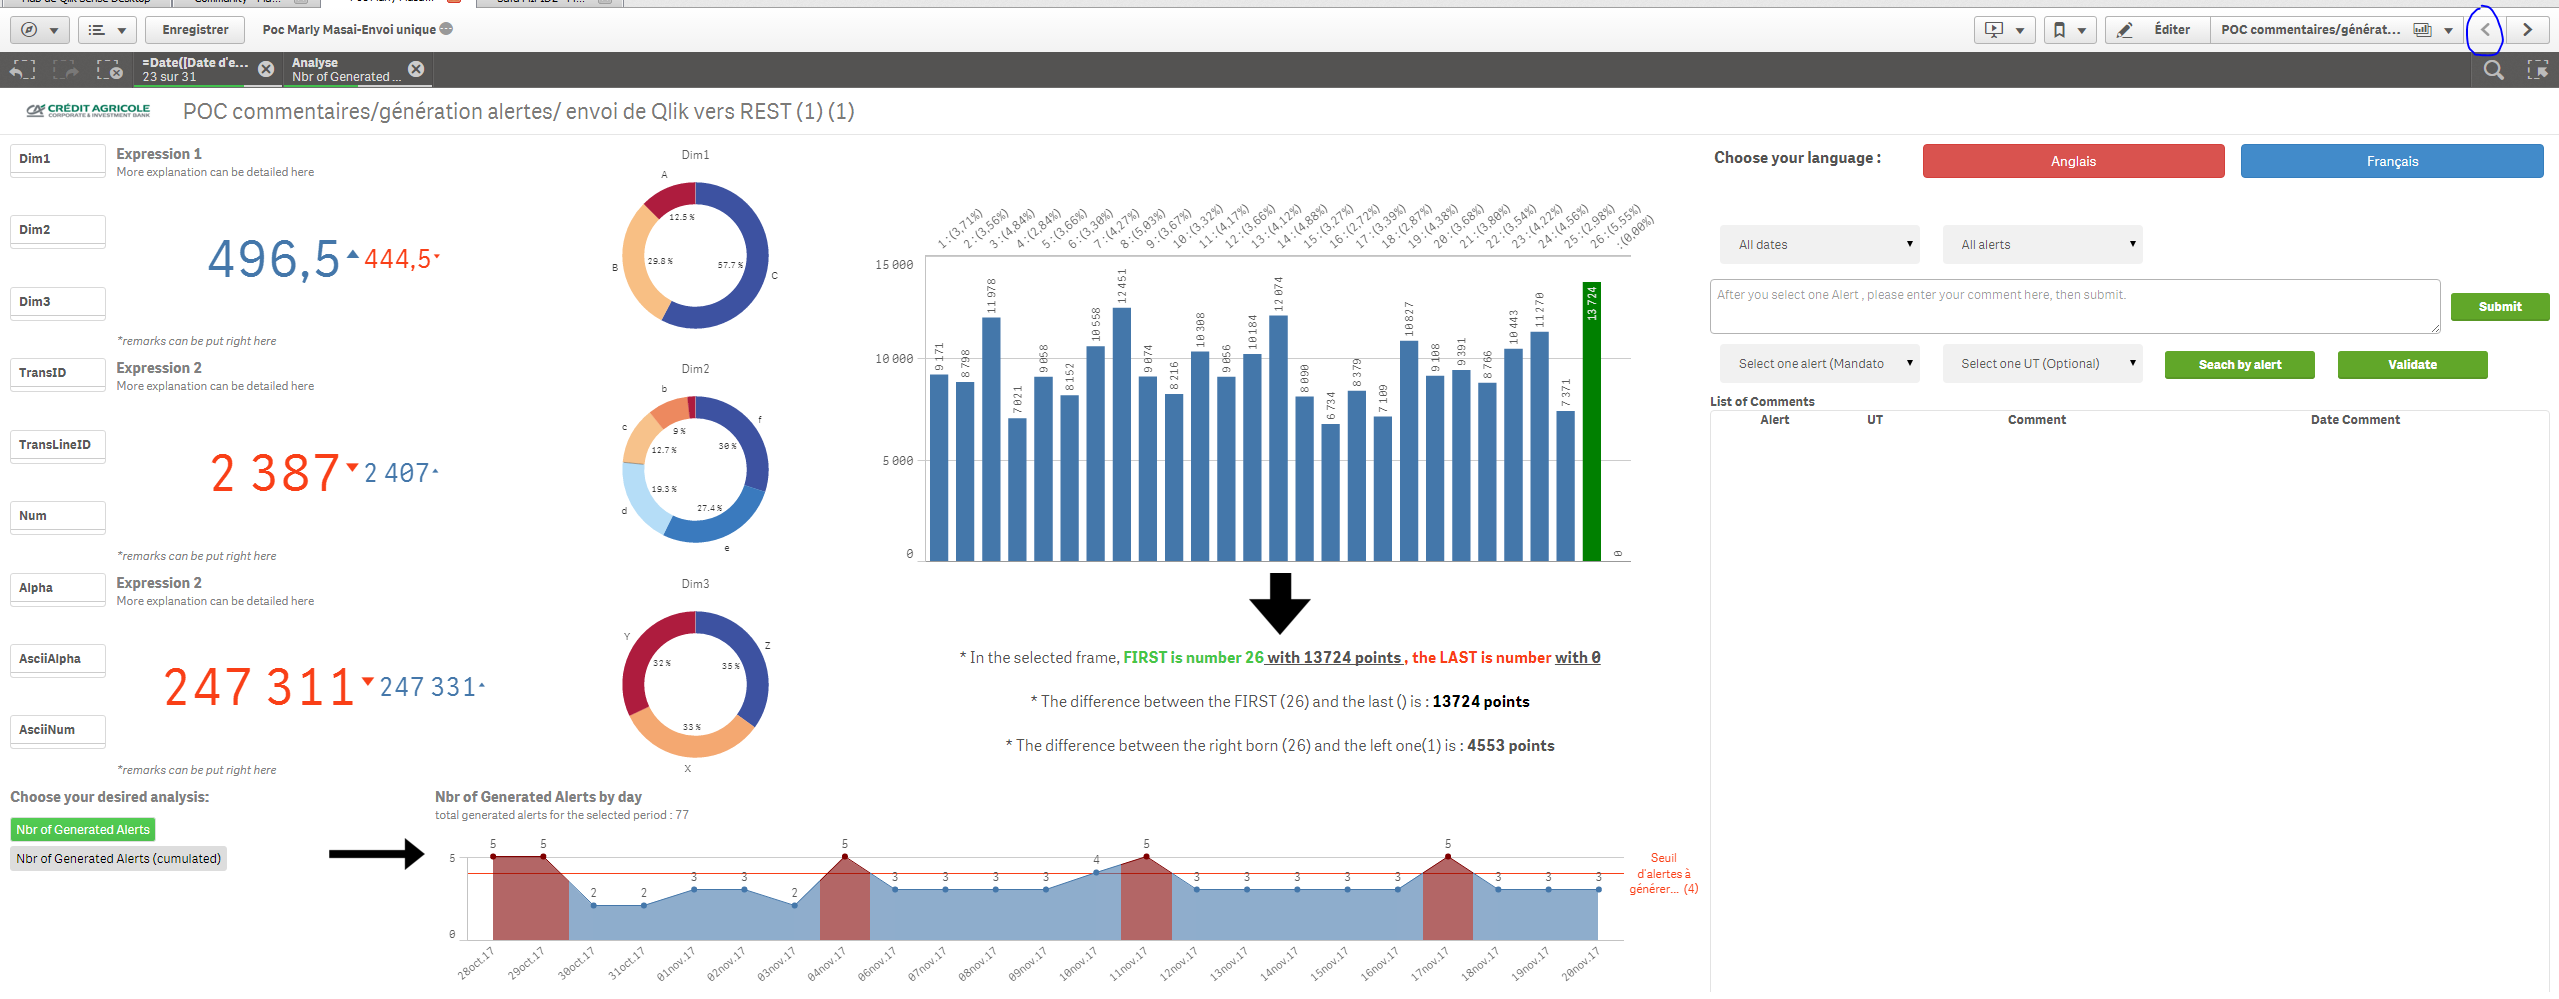Click the Comment column header
Viewport: 2559px width, 999px height.
click(2036, 420)
